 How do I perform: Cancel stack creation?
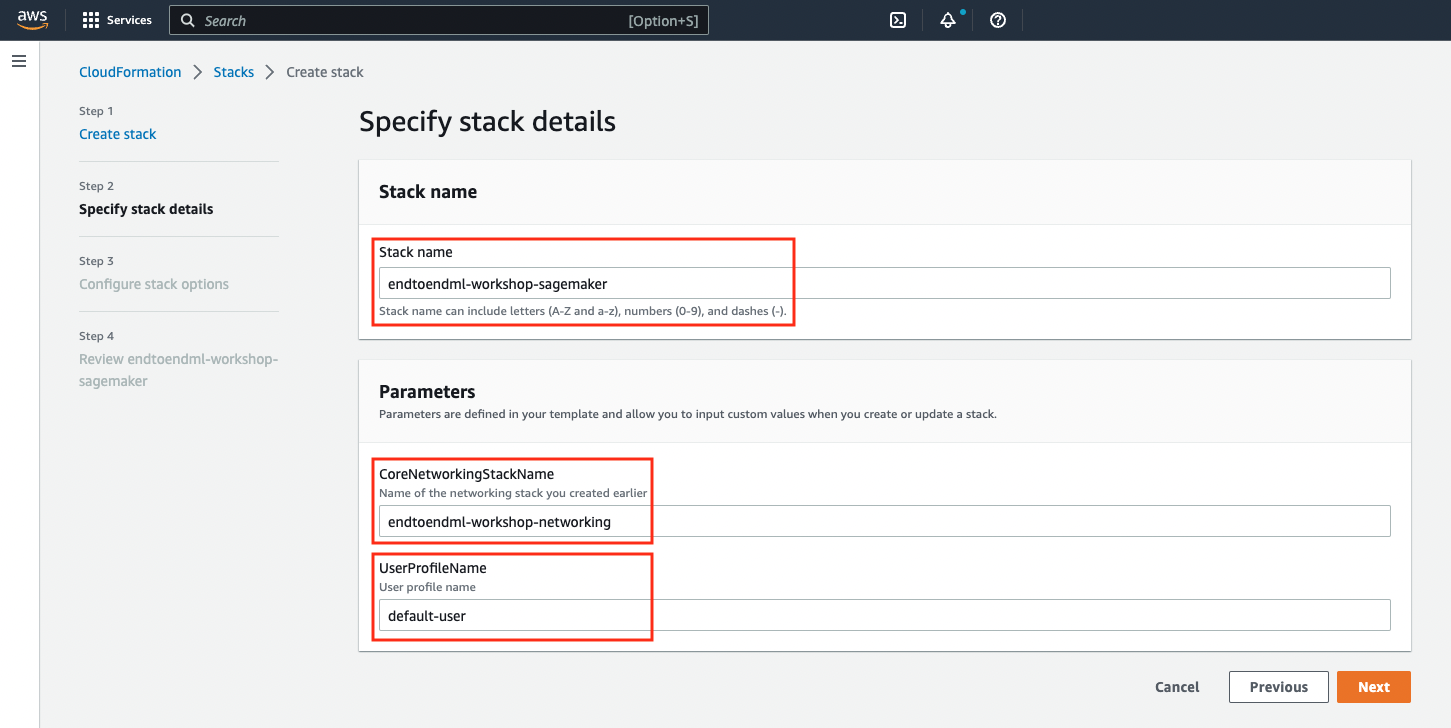(x=1177, y=687)
